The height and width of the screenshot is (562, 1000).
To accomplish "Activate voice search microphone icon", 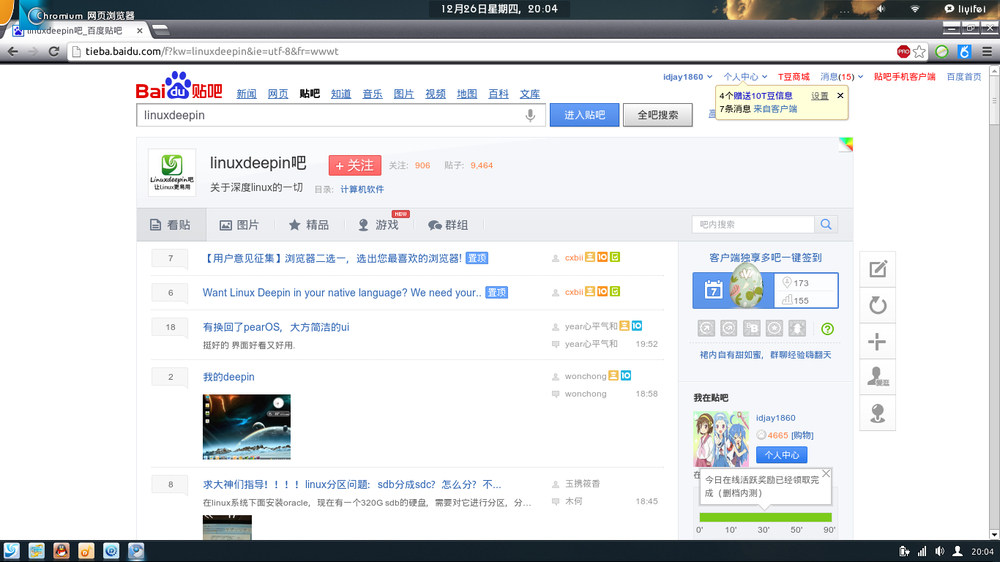I will click(x=530, y=115).
